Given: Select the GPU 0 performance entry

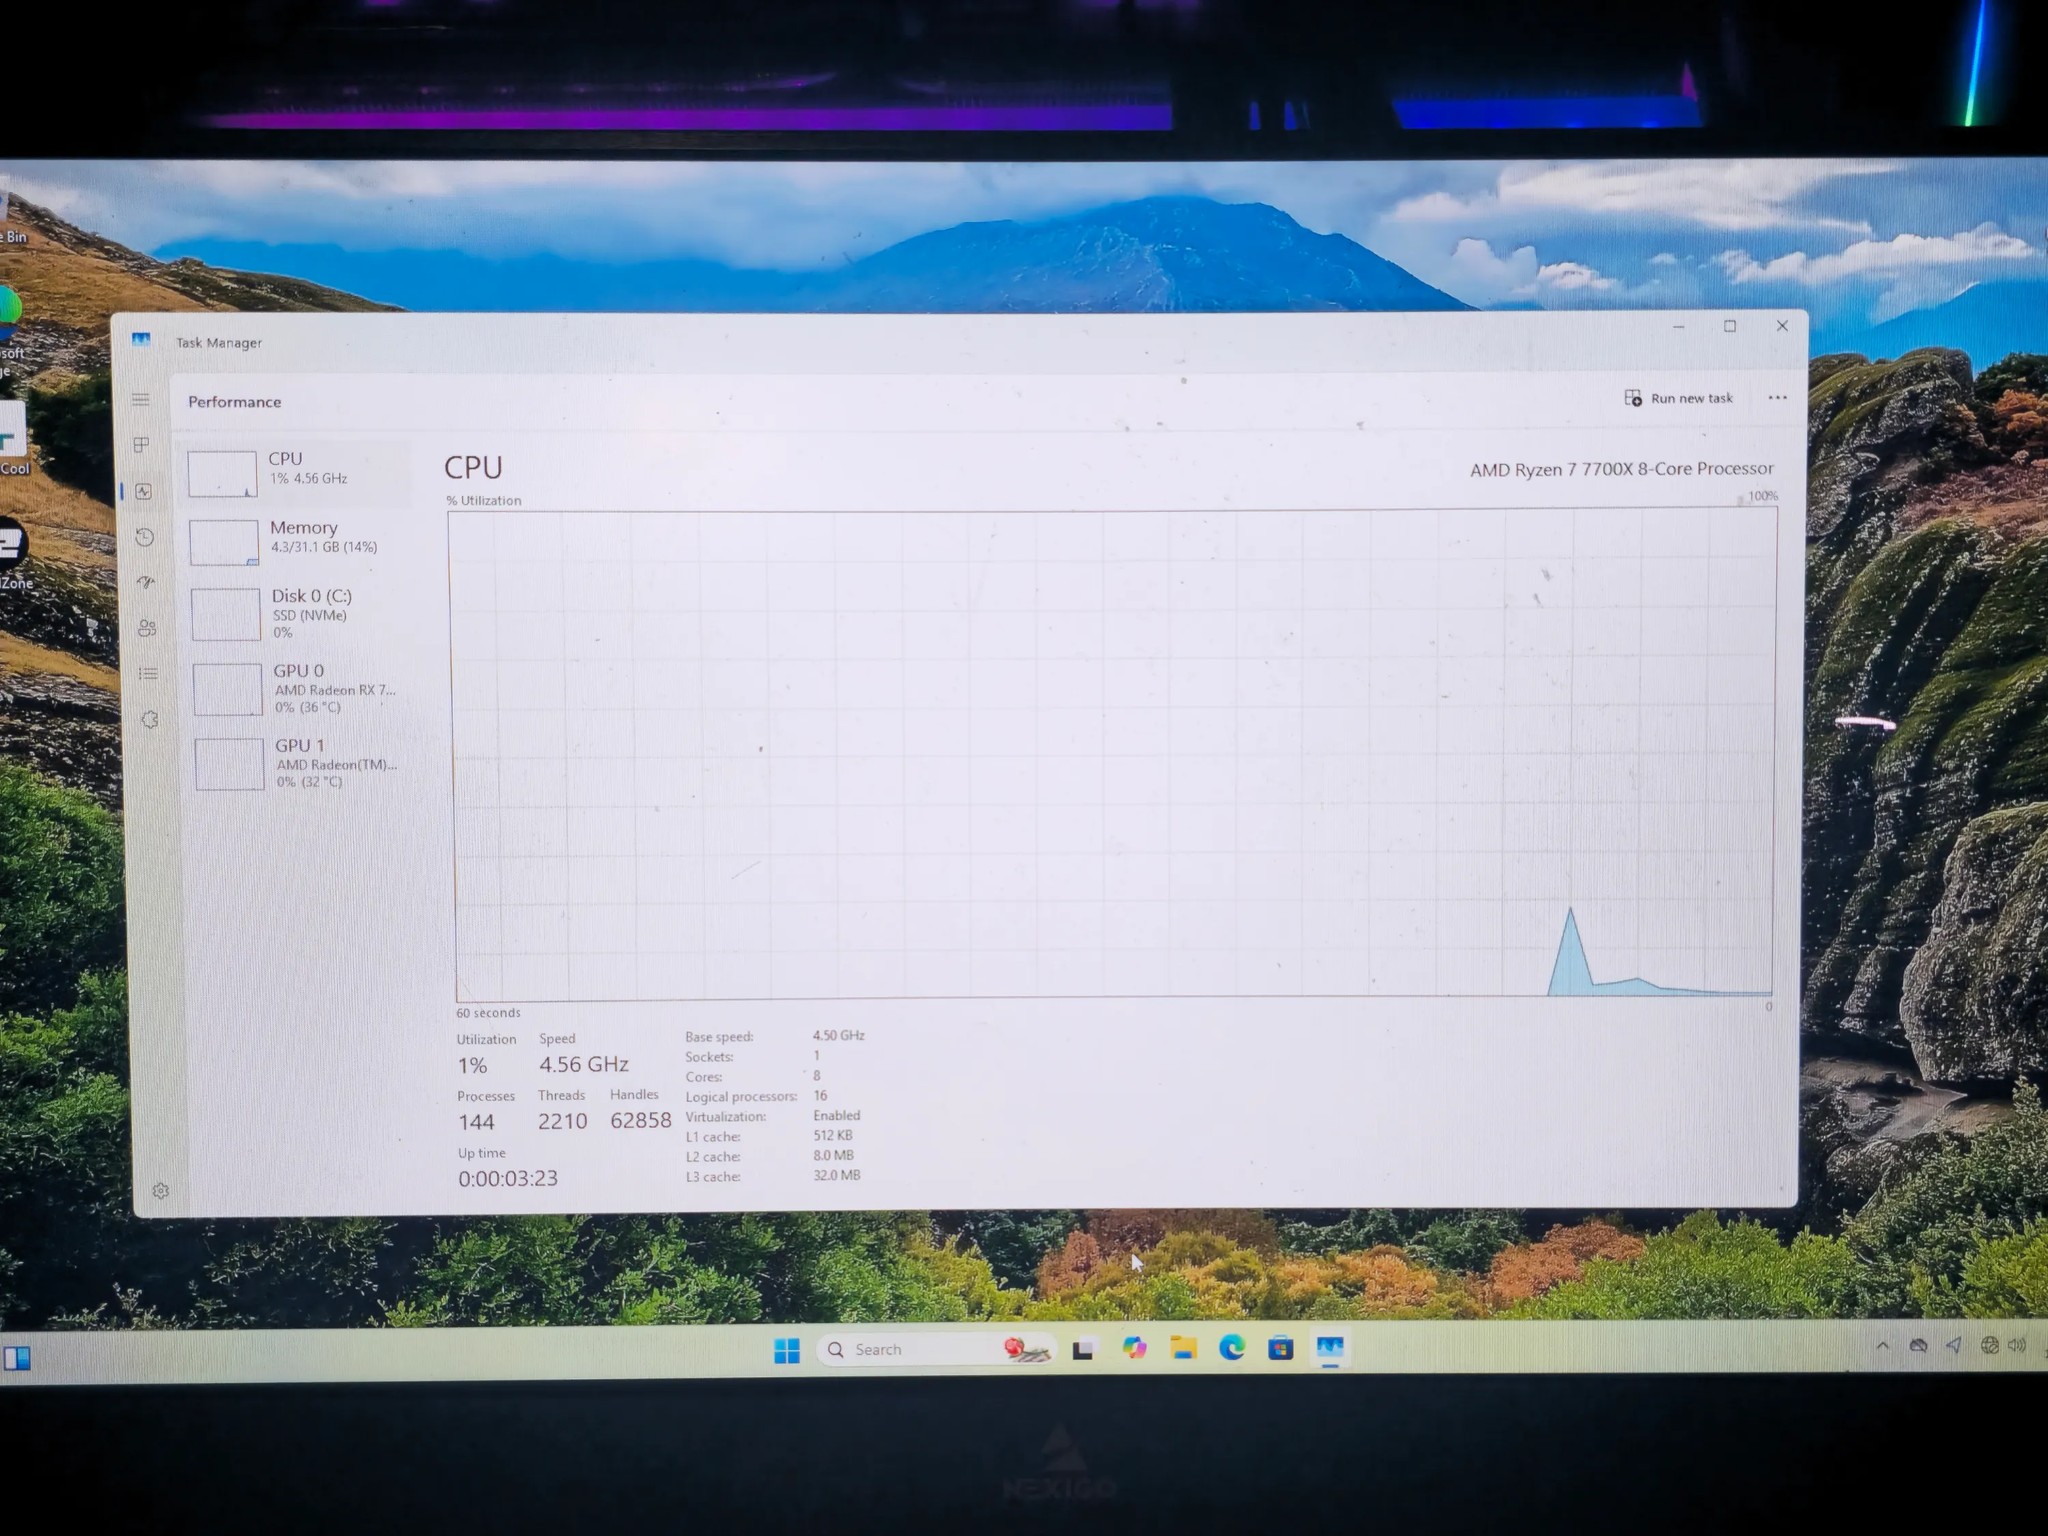Looking at the screenshot, I should pyautogui.click(x=302, y=689).
